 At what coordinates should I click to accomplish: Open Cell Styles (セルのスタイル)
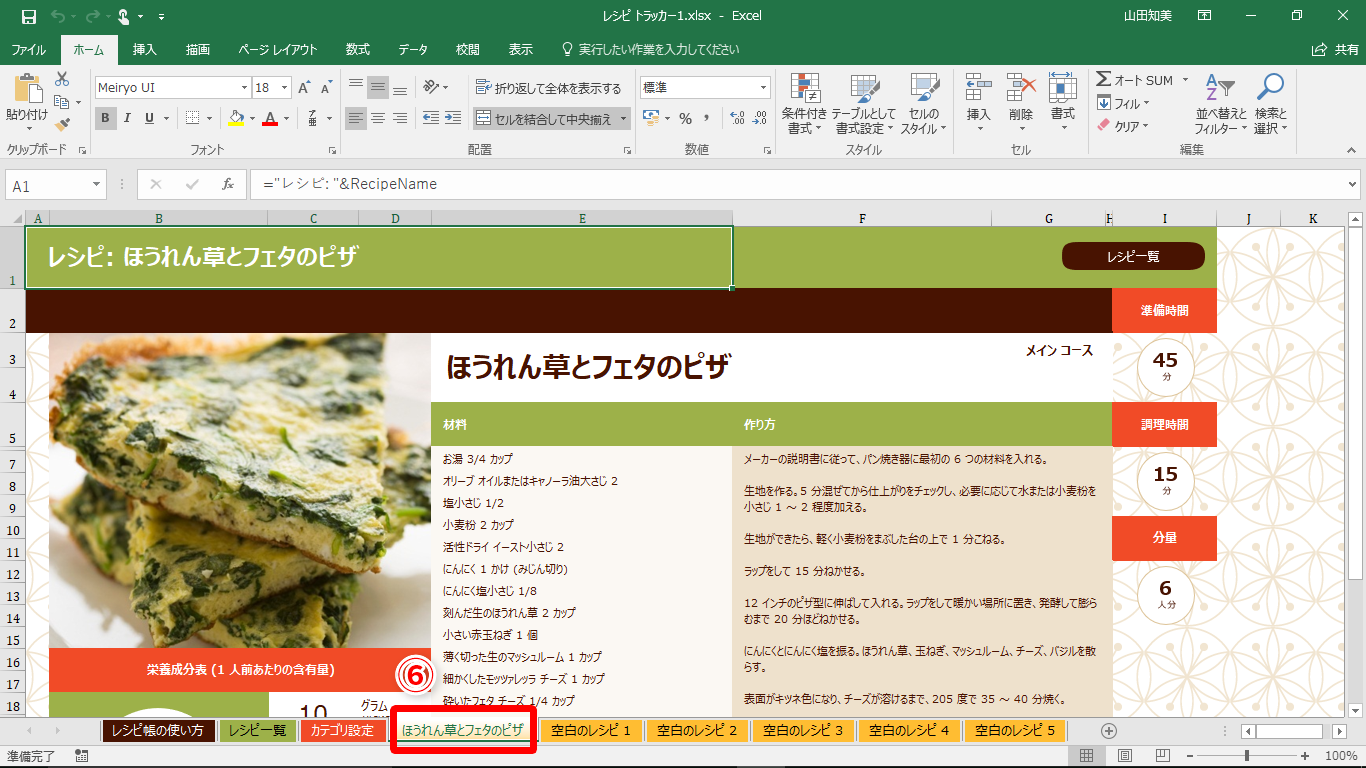[925, 104]
